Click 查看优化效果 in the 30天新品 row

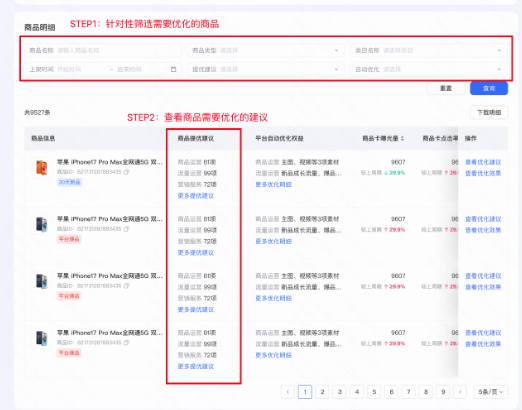(483, 173)
